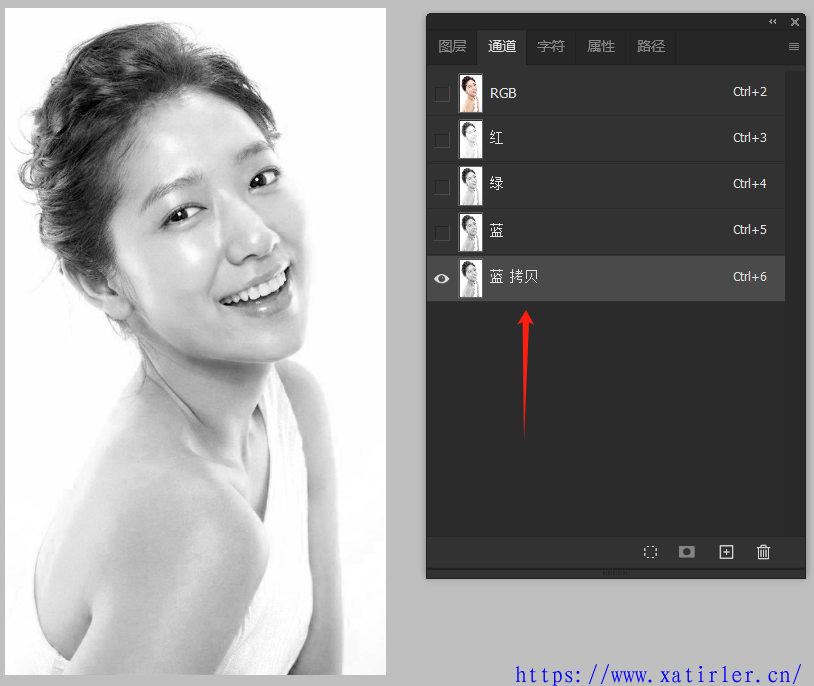The width and height of the screenshot is (814, 686).
Task: Open the panel options menu icon
Action: (x=794, y=47)
